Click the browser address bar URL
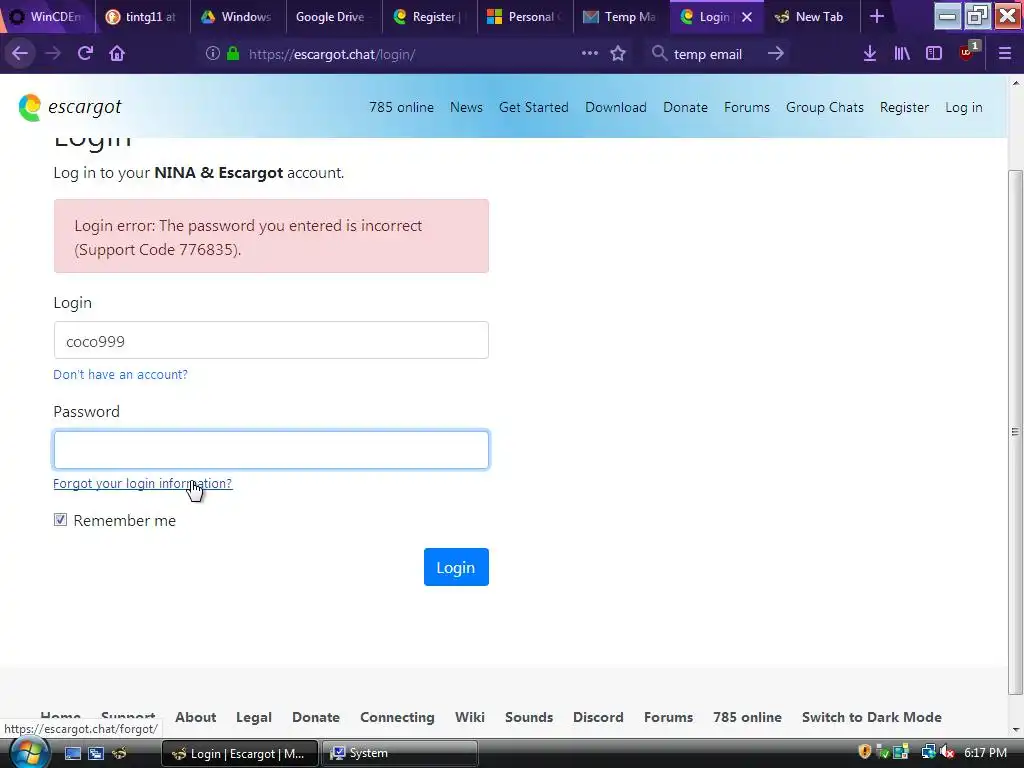Image resolution: width=1024 pixels, height=768 pixels. (x=332, y=54)
